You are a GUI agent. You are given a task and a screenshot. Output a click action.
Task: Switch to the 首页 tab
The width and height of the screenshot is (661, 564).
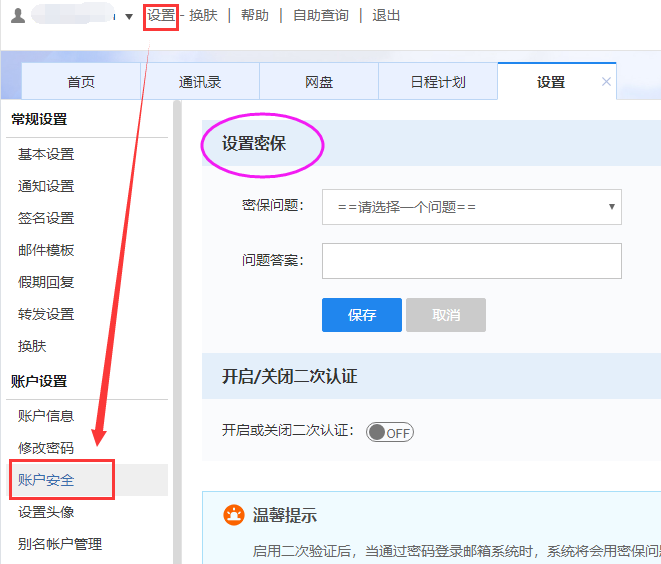[x=81, y=82]
